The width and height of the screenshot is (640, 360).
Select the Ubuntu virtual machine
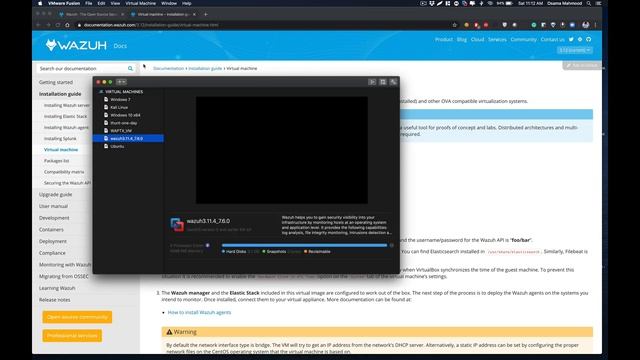(128, 146)
